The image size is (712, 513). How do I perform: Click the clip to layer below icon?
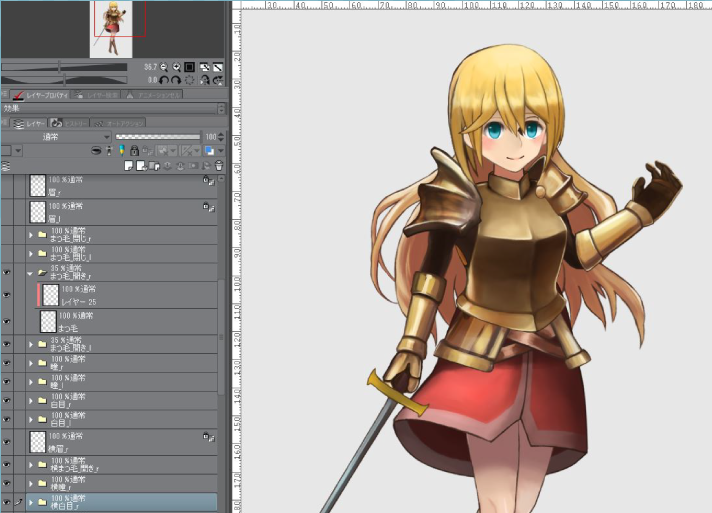(96, 150)
